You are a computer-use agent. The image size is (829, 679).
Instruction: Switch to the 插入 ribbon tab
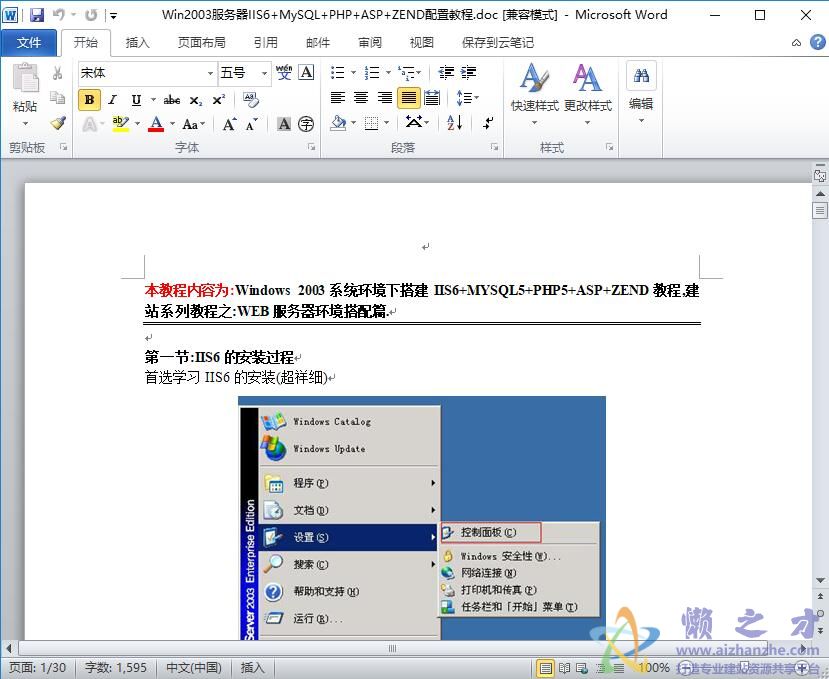(x=137, y=42)
